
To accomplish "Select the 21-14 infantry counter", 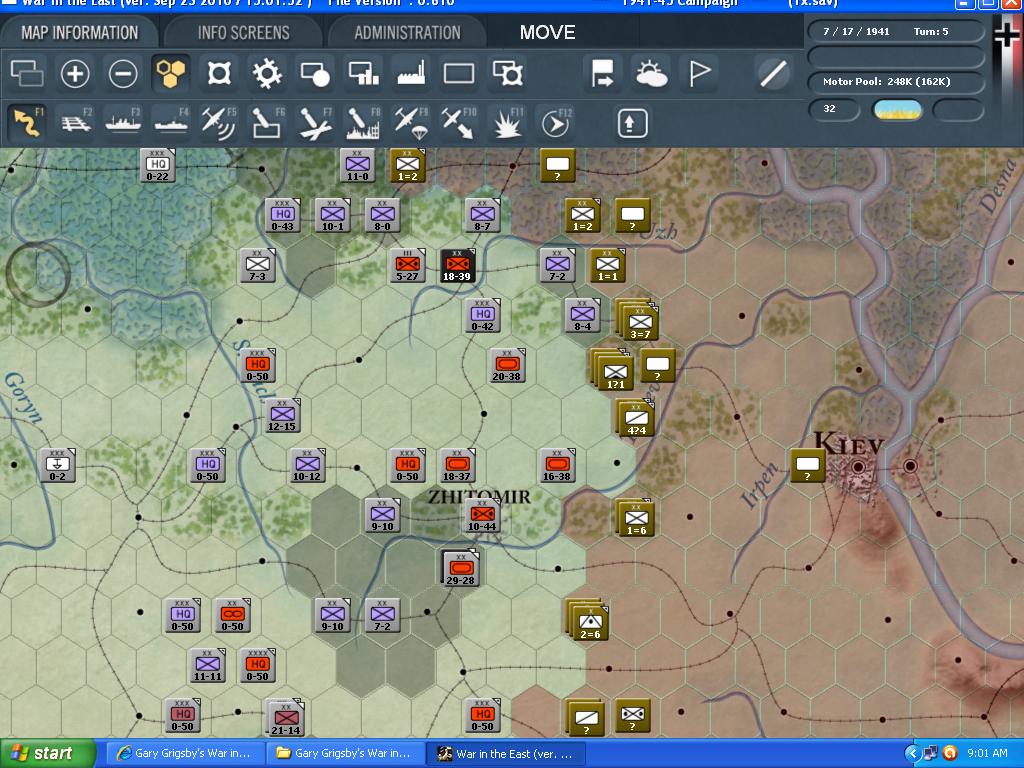I will click(285, 718).
